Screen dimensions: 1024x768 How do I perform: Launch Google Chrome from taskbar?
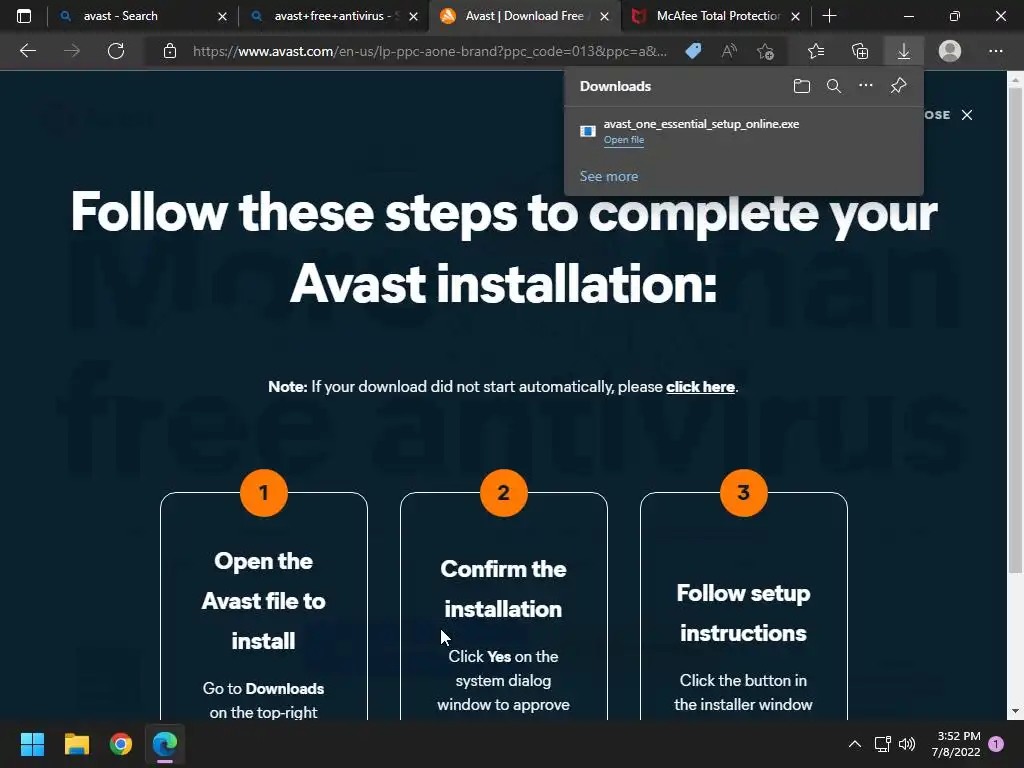(121, 744)
